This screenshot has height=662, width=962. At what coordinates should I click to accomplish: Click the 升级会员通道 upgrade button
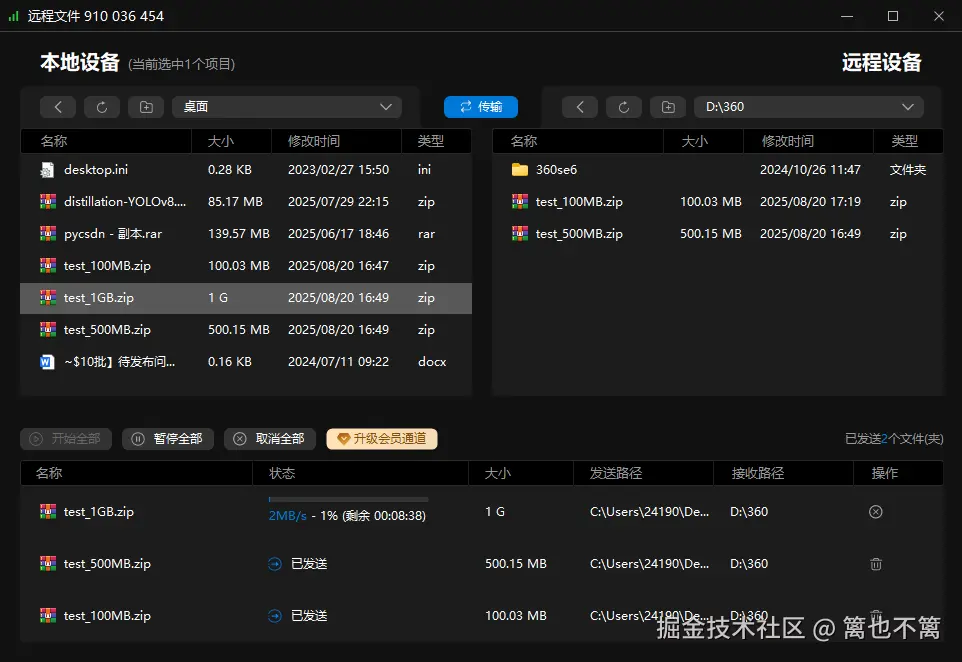[382, 439]
